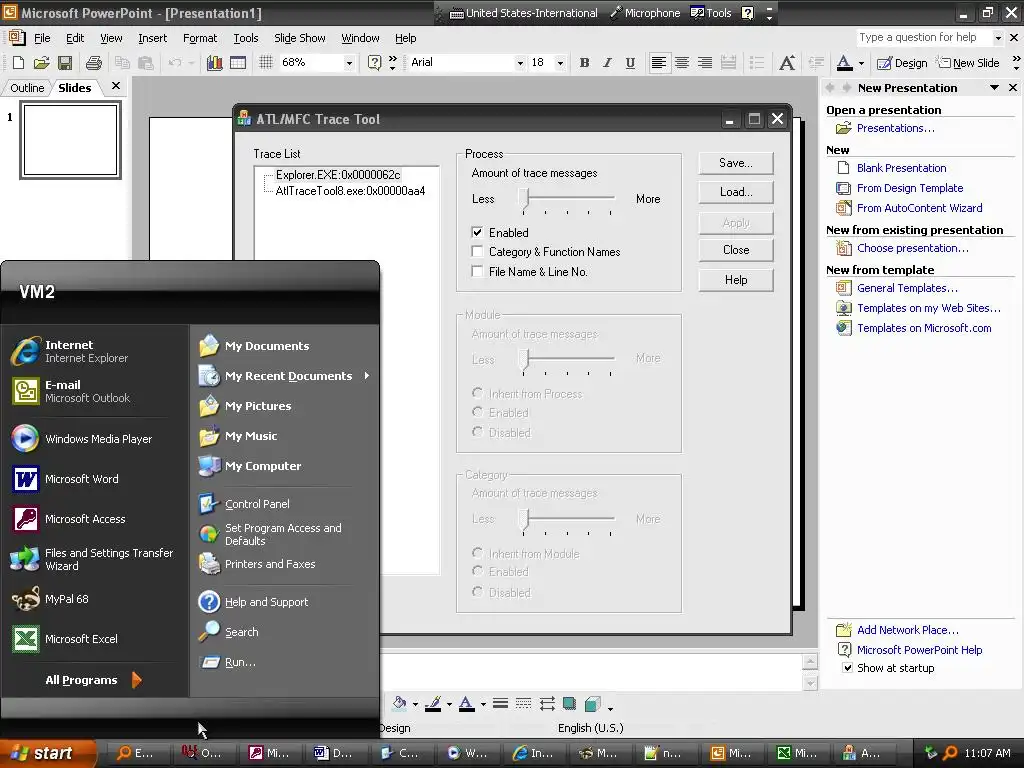This screenshot has width=1024, height=768.
Task: Click the Close button in Trace Tool
Action: click(x=736, y=250)
